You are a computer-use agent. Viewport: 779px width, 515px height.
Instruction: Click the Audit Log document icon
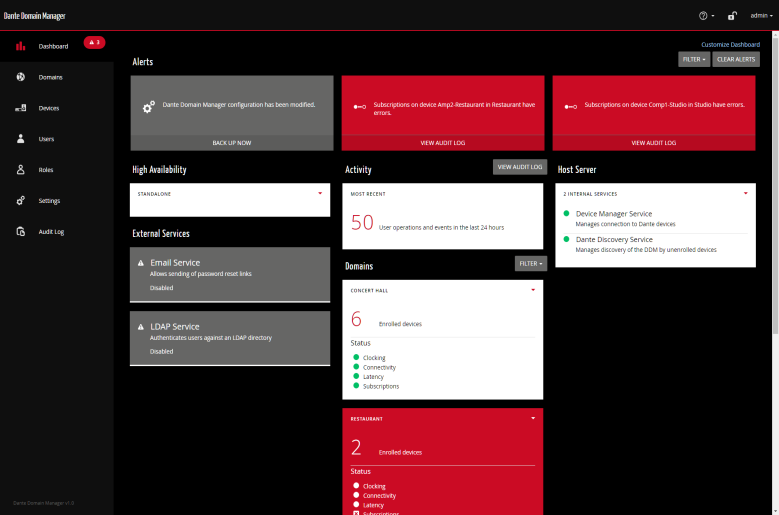click(x=20, y=231)
